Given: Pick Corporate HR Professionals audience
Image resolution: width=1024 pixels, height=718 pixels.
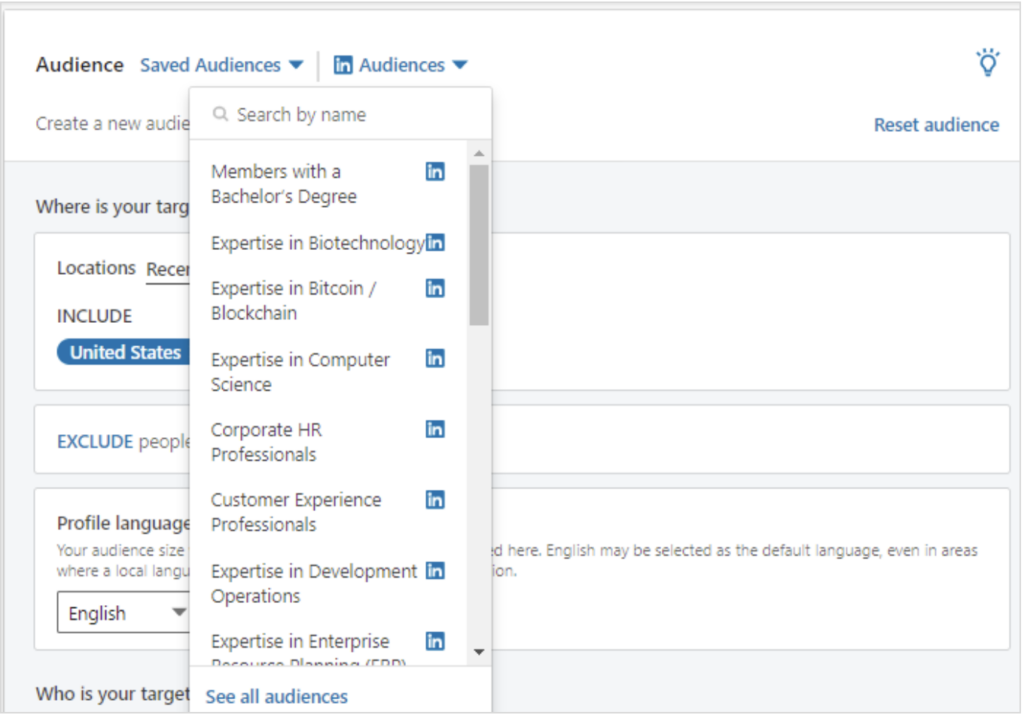Looking at the screenshot, I should pos(328,442).
